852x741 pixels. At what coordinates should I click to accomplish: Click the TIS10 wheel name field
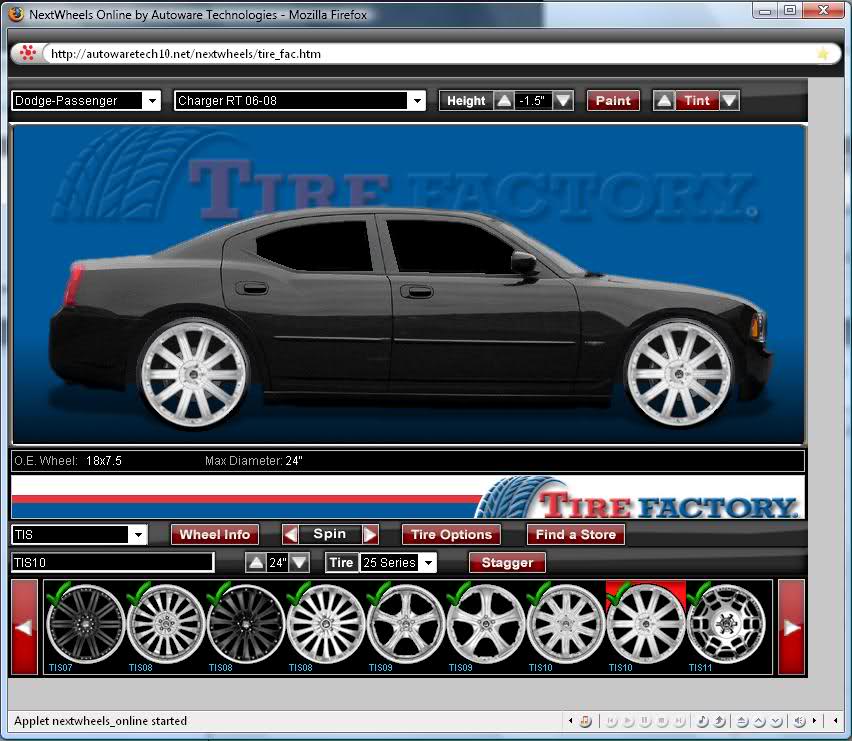(112, 562)
